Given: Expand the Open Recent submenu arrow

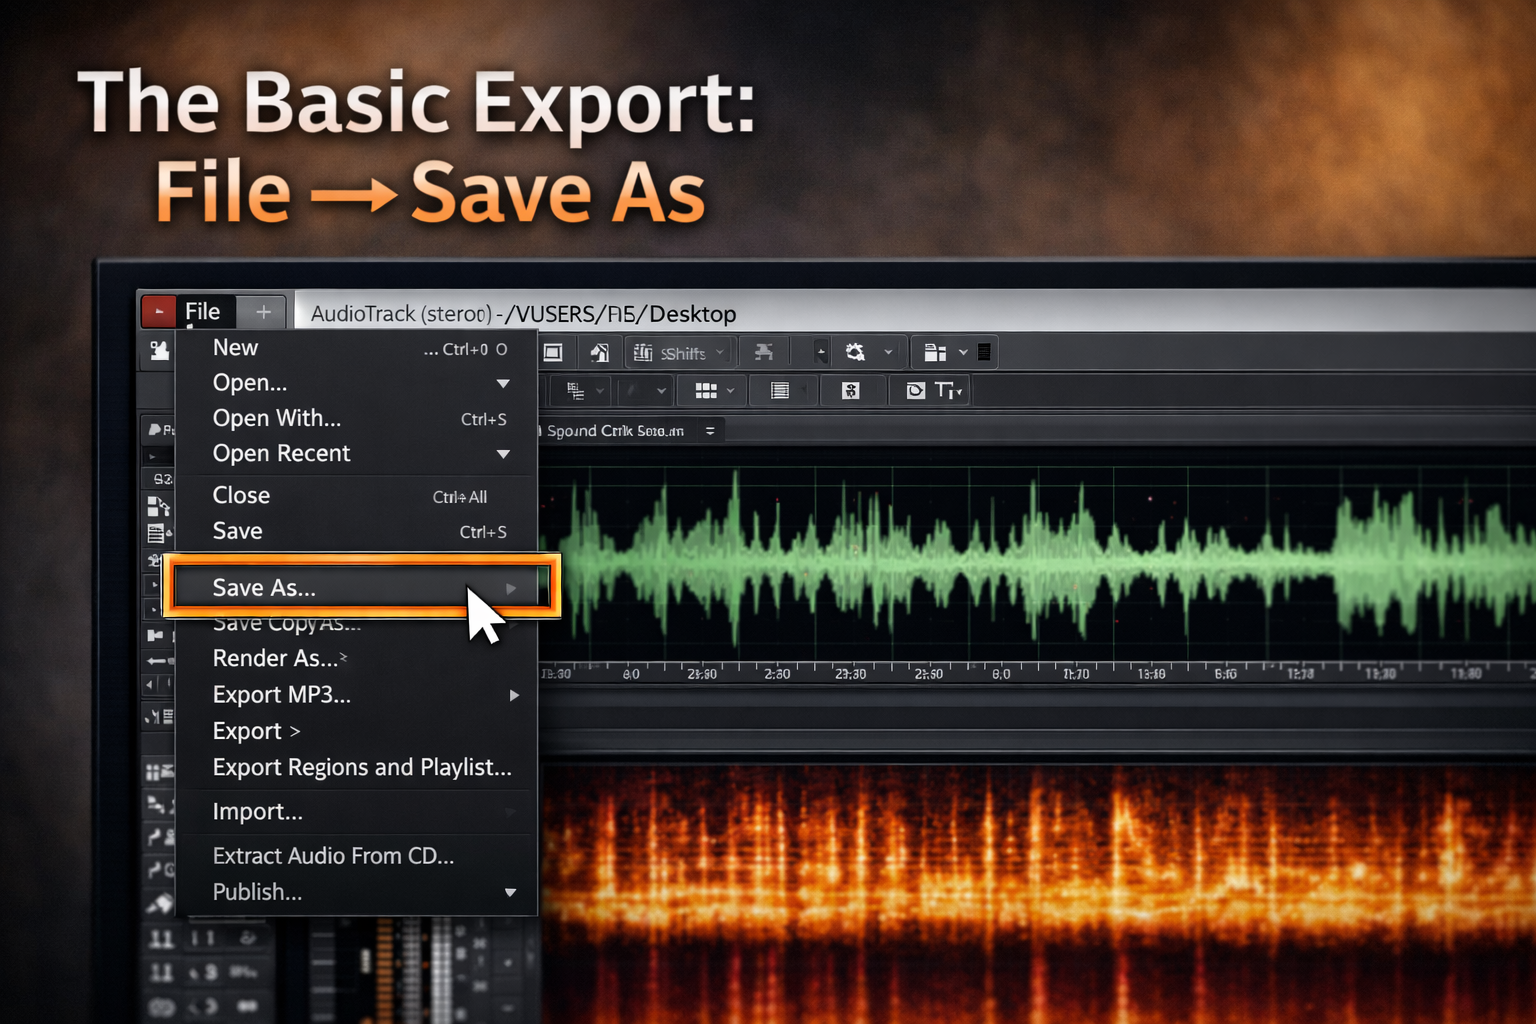Looking at the screenshot, I should (x=503, y=454).
